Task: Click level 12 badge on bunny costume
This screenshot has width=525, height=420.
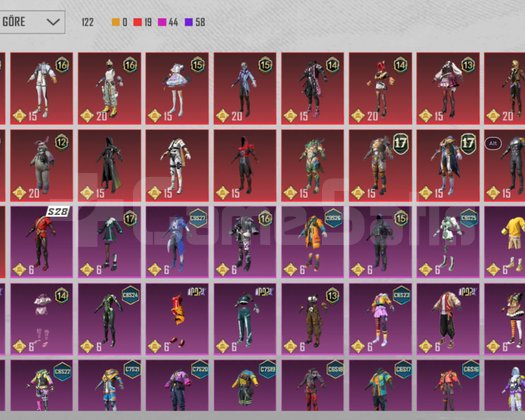Action: pos(62,142)
